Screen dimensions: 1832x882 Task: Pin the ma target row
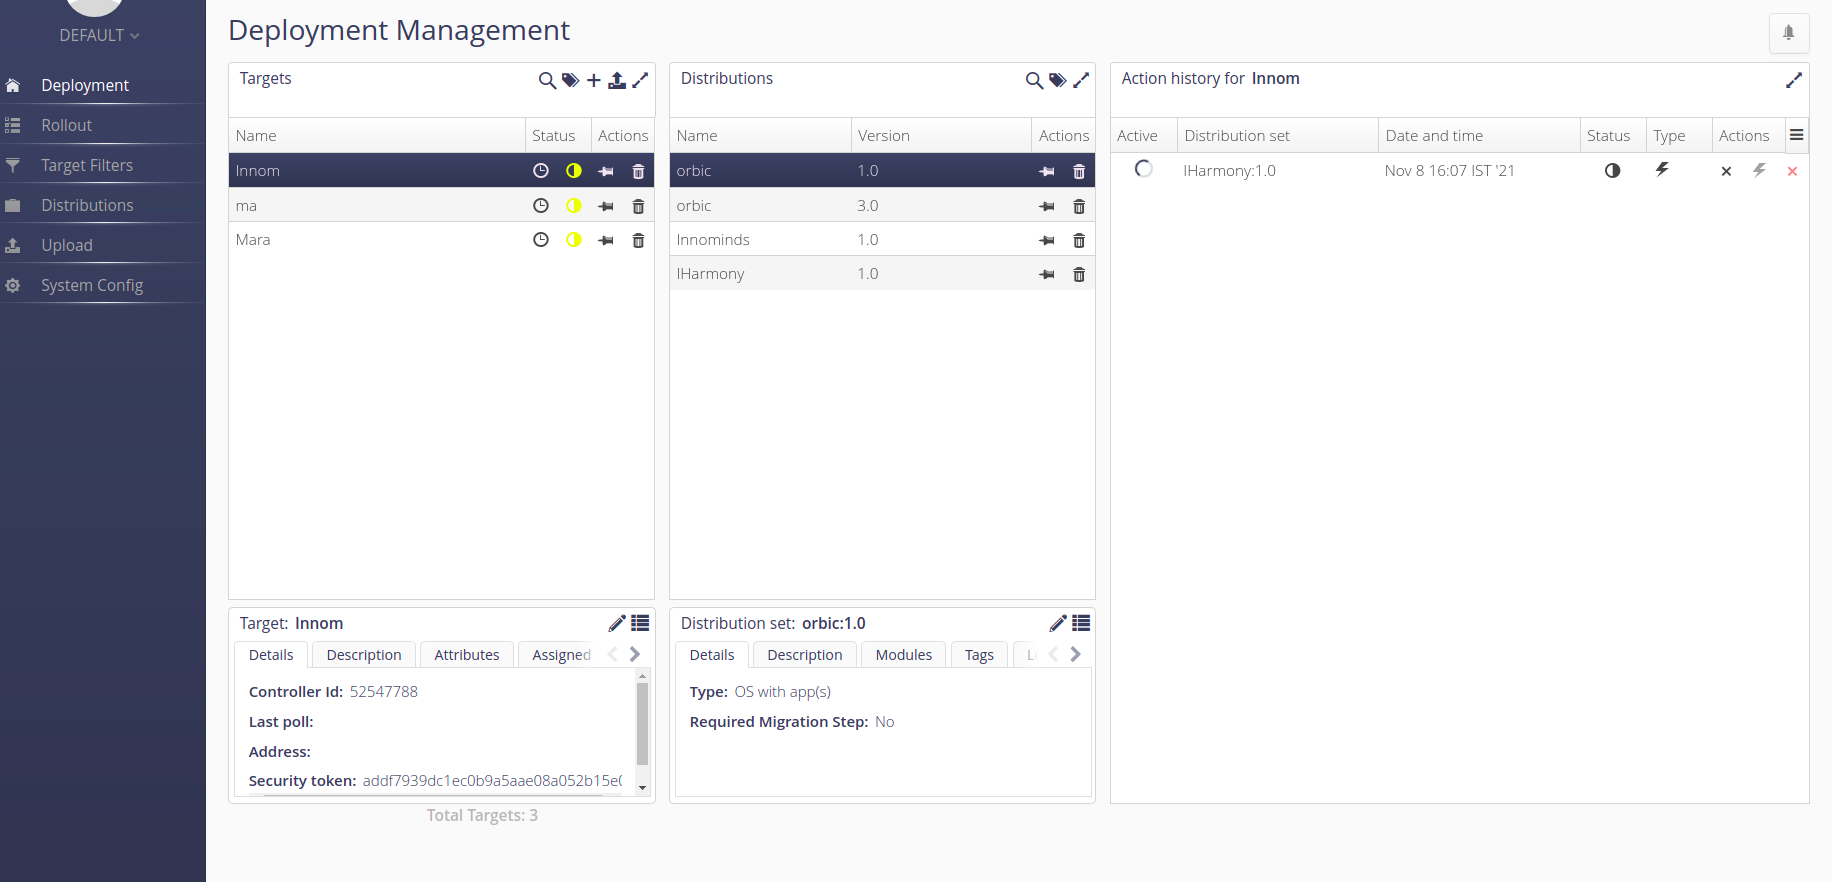[606, 206]
